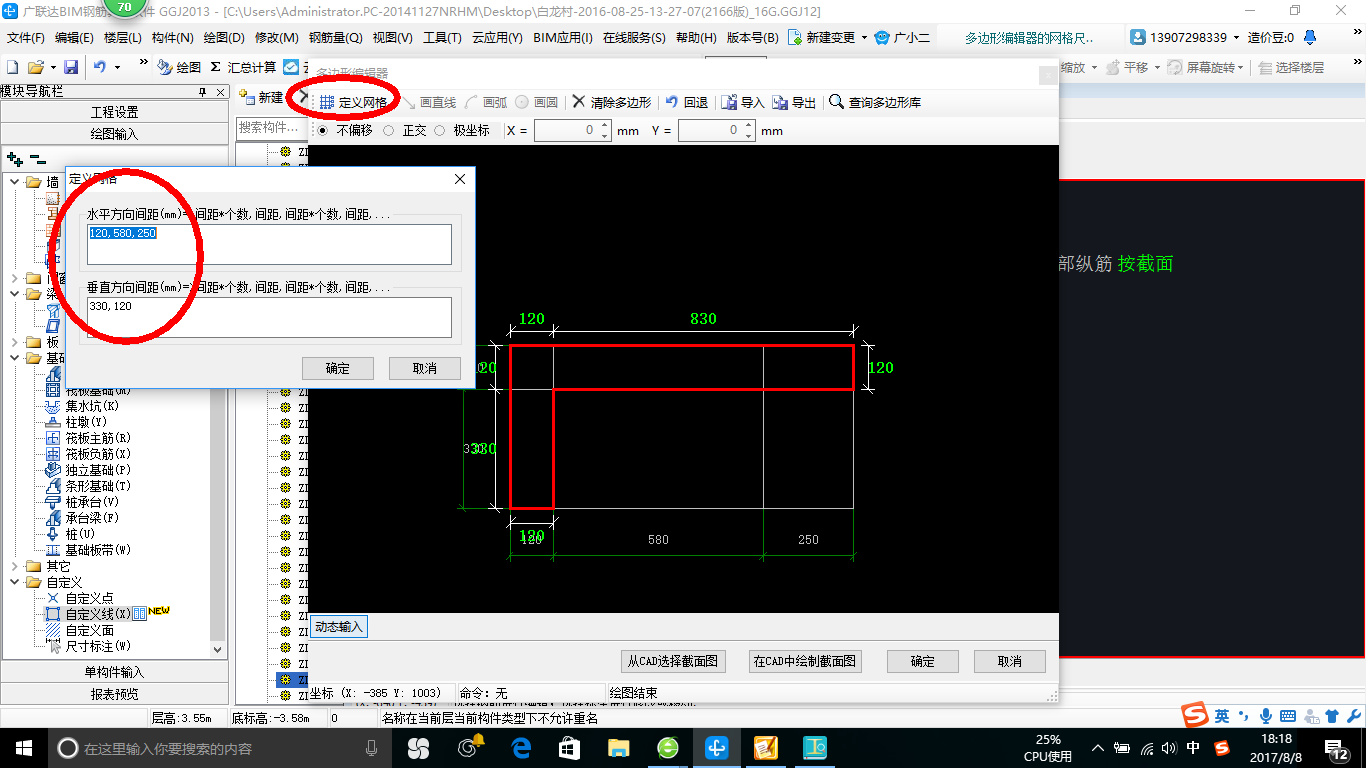Click 从CAD选择截面图 button
Screen dimensions: 1366x768
(x=672, y=661)
